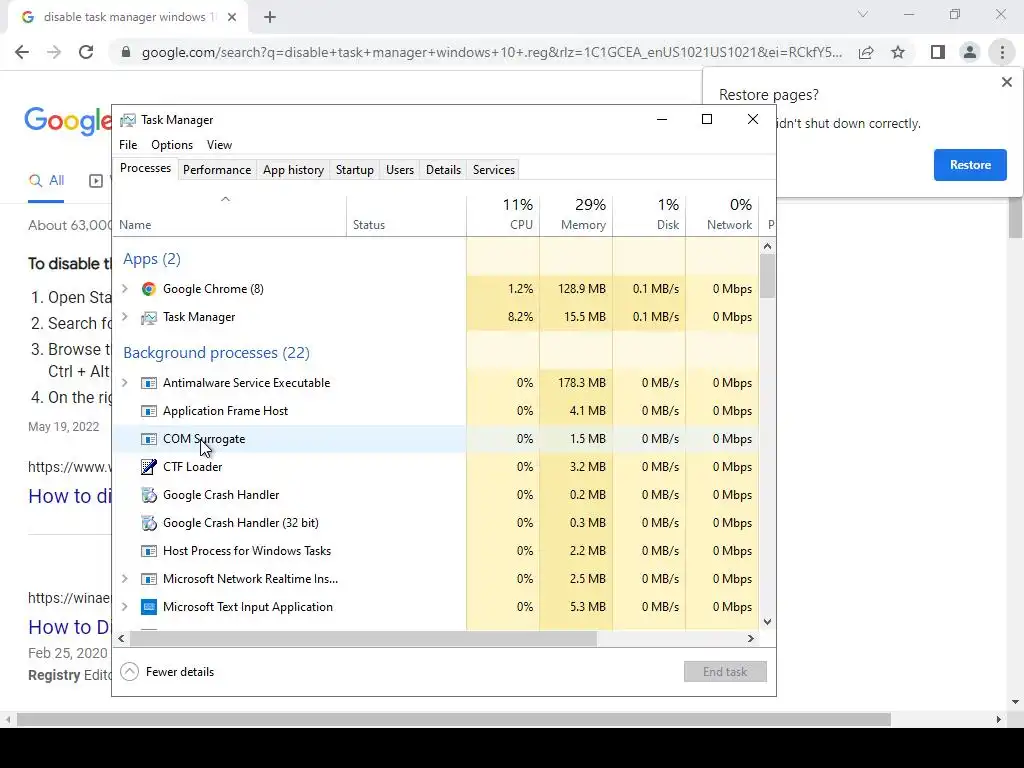Screen dimensions: 1024x768
Task: Open Chrome's three-dot menu
Action: (1002, 52)
